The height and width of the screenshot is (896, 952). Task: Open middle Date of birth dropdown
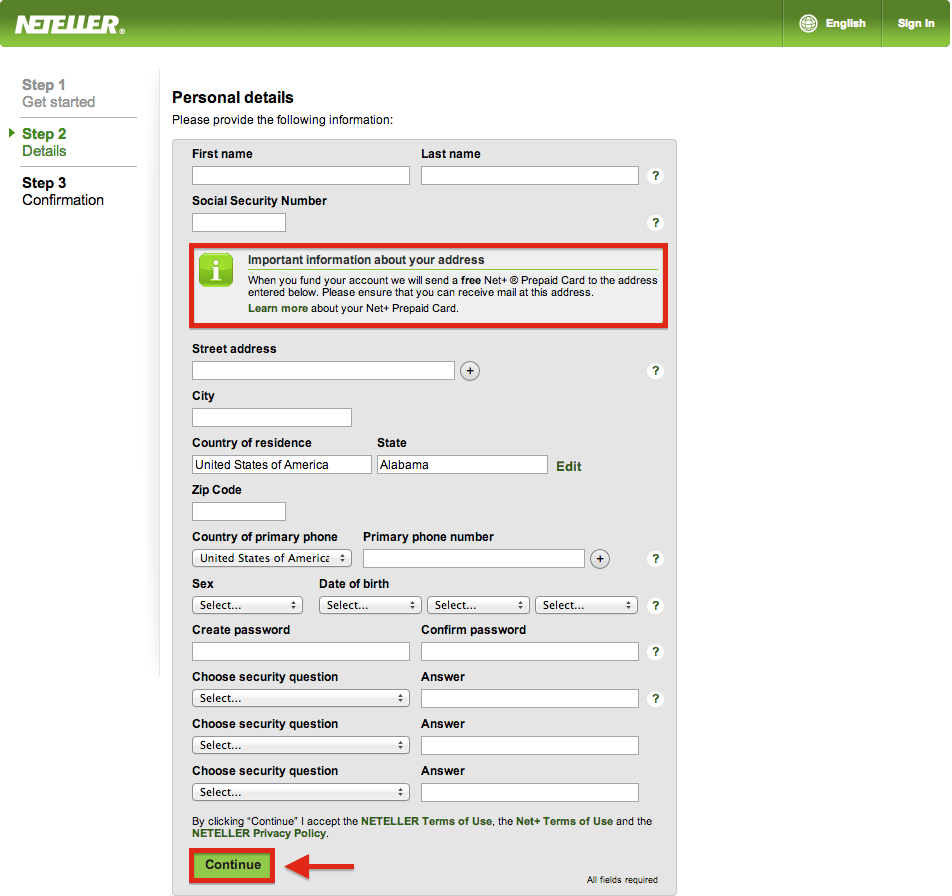coord(478,605)
